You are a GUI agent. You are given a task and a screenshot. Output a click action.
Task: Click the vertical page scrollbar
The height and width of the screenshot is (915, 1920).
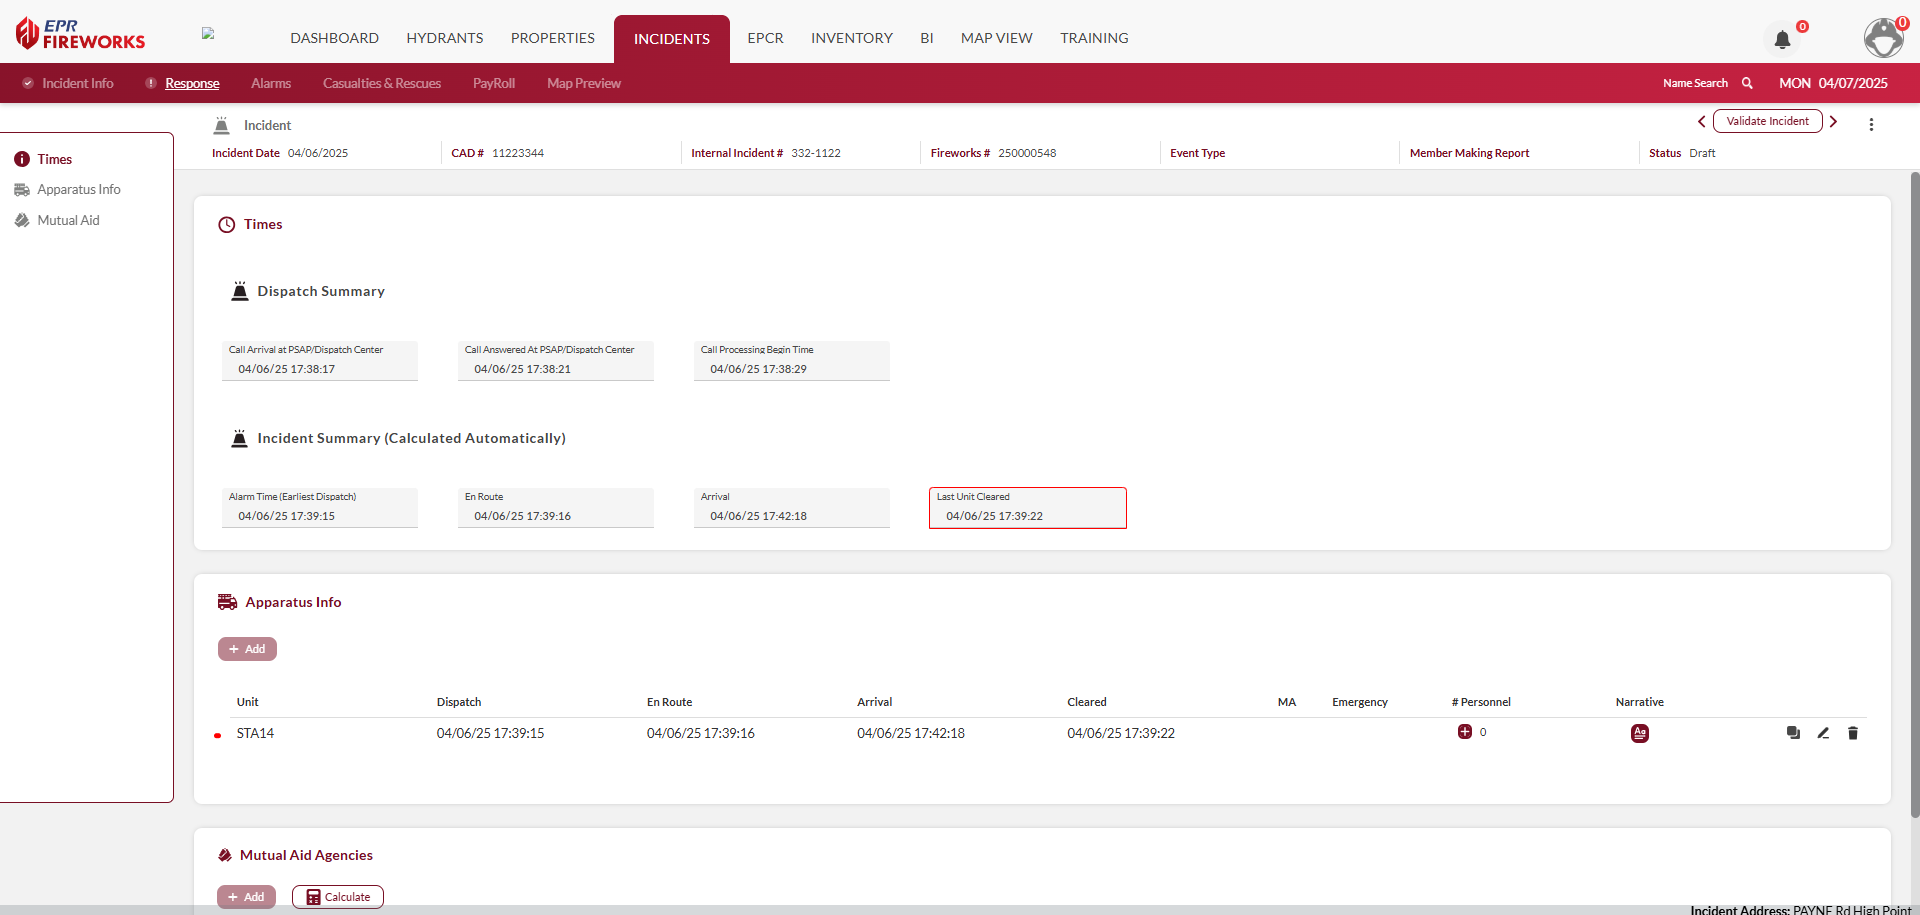pyautogui.click(x=1914, y=500)
